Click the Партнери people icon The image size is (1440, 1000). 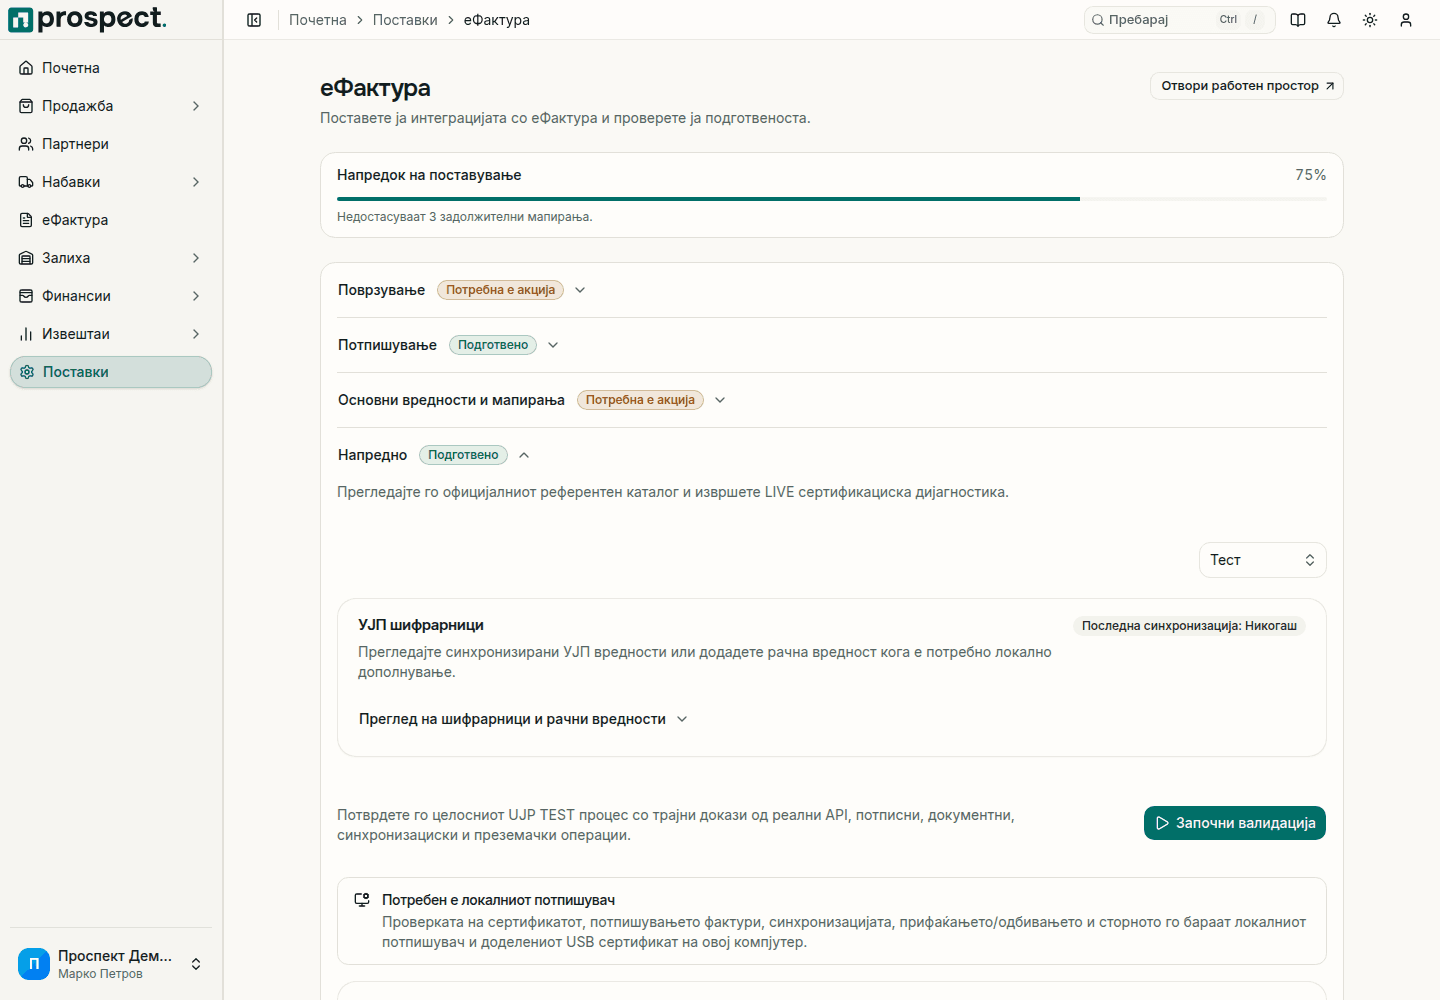[x=26, y=144]
